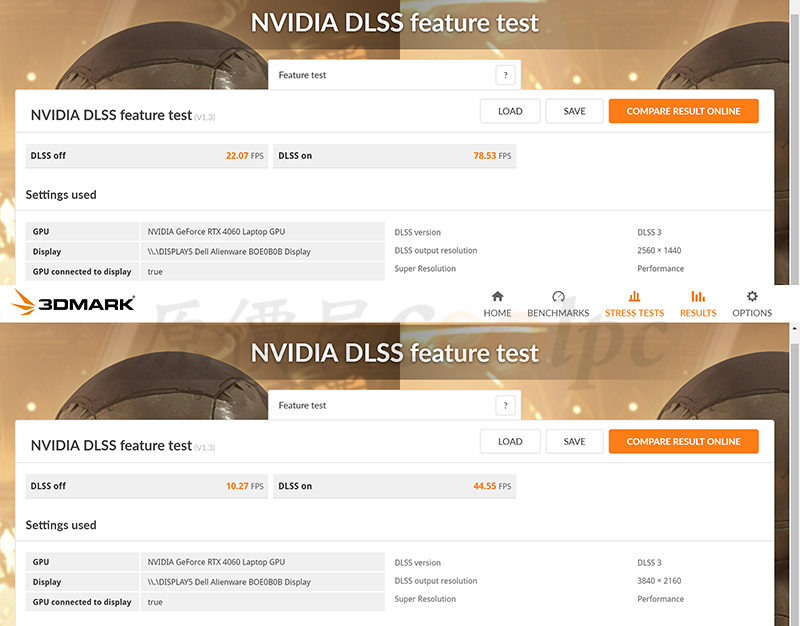Click the upper Settings used heading
This screenshot has width=800, height=626.
tap(61, 195)
